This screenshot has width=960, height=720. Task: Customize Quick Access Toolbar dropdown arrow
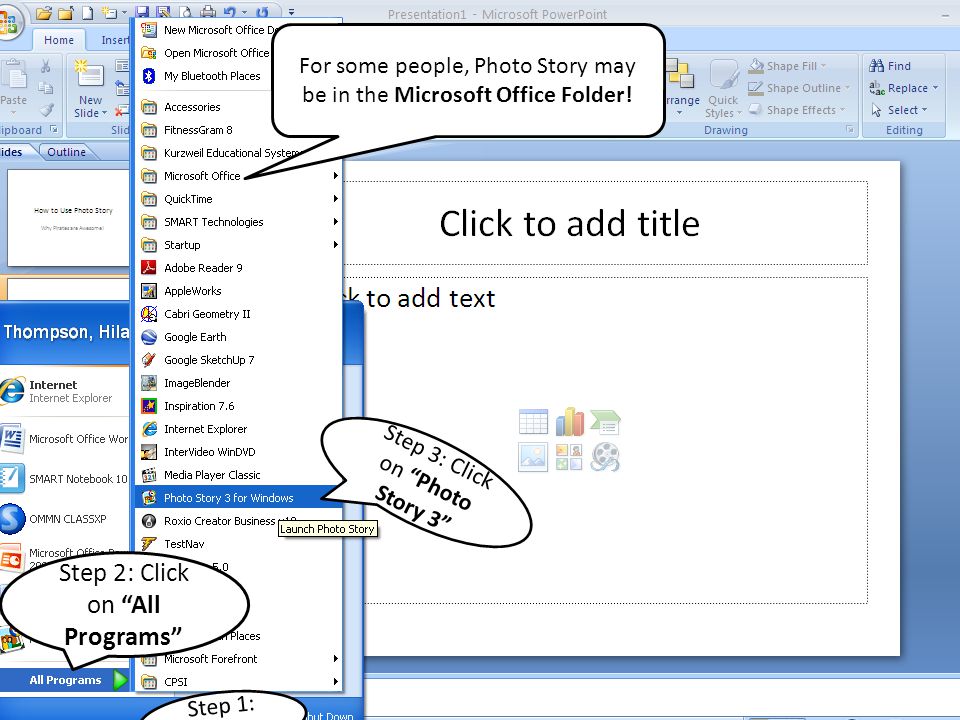[291, 12]
